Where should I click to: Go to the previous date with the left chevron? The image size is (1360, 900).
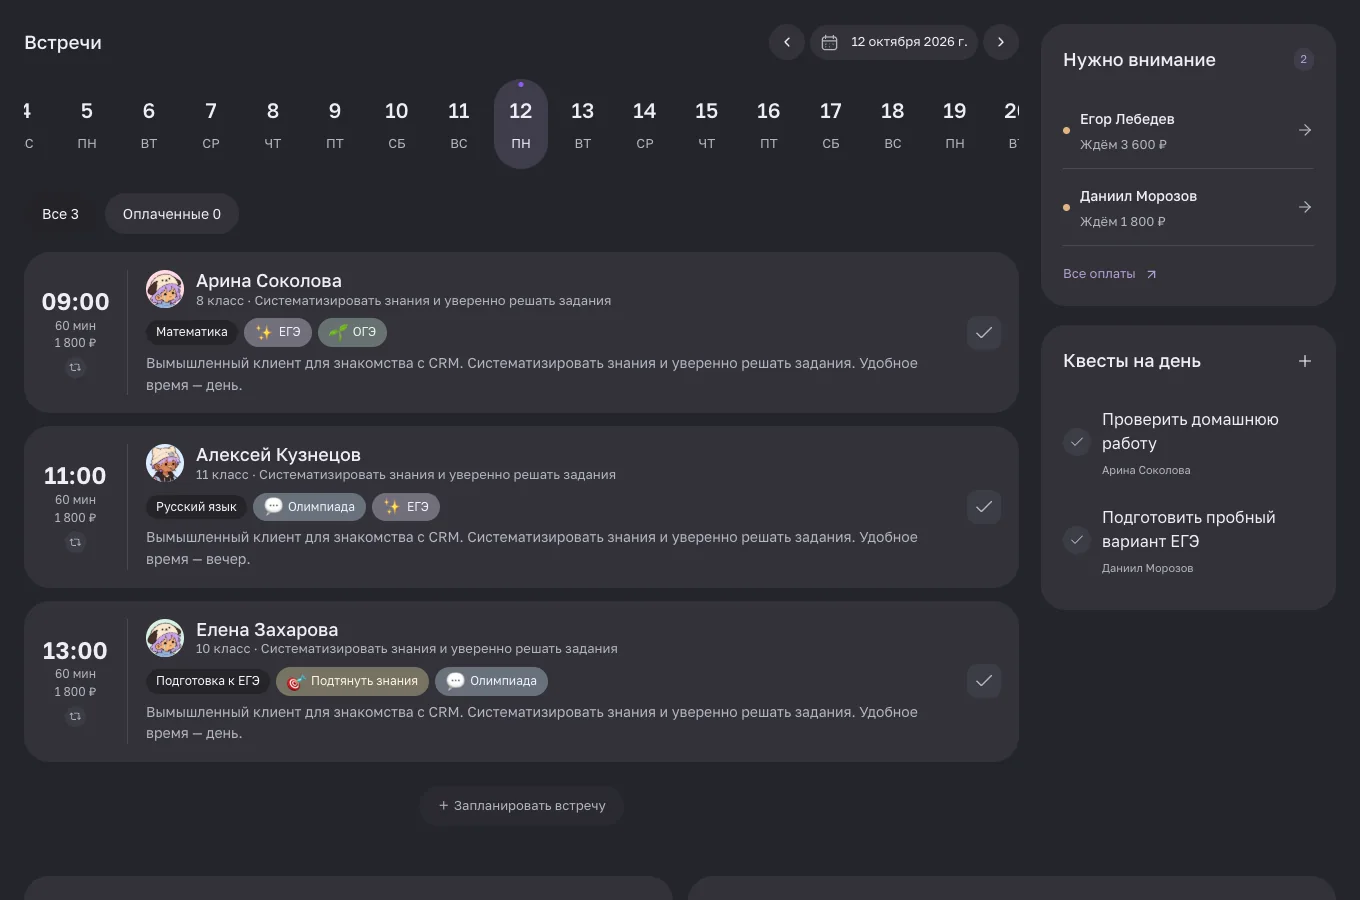(787, 42)
